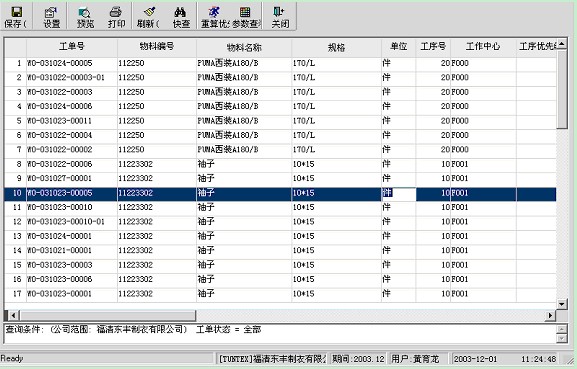Click the 物料名称 column header
Image resolution: width=577 pixels, height=369 pixels.
click(244, 47)
